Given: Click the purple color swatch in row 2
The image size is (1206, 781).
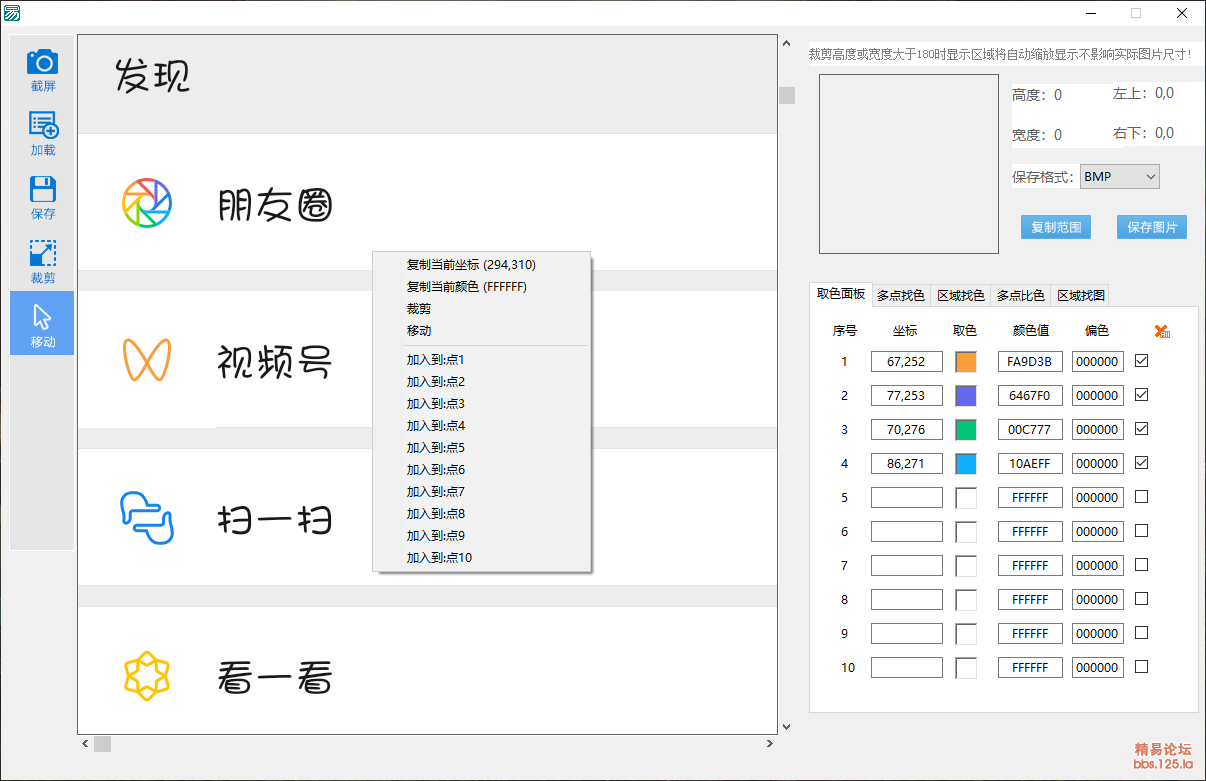Looking at the screenshot, I should 966,396.
